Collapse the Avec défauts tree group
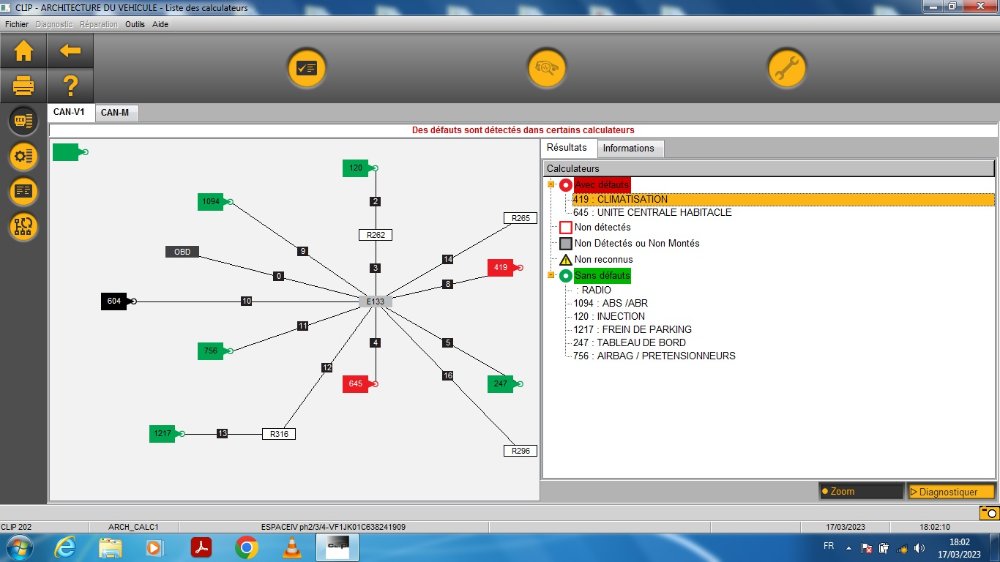 click(x=550, y=185)
